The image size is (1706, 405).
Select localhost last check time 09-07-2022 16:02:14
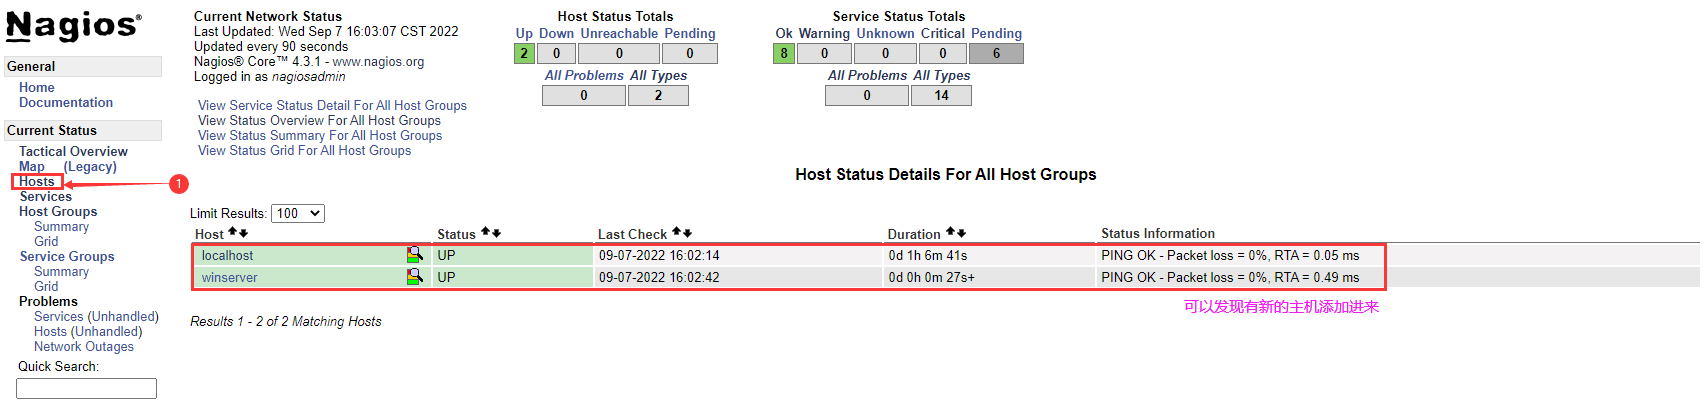[659, 255]
